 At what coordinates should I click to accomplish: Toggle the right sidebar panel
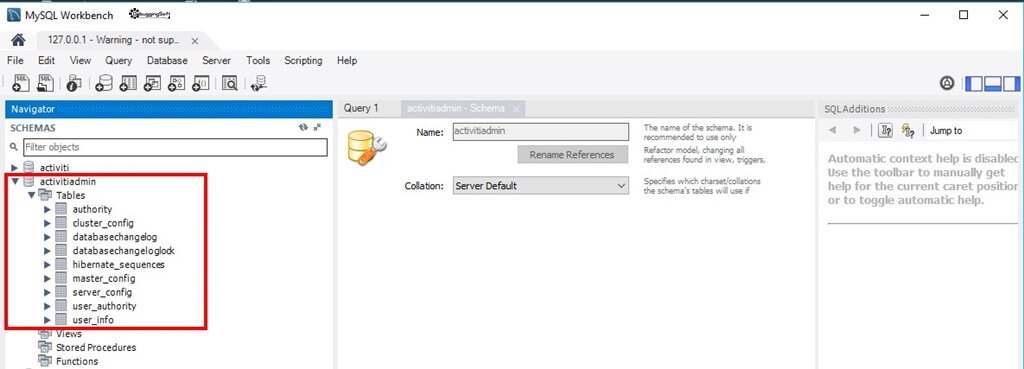(1012, 83)
